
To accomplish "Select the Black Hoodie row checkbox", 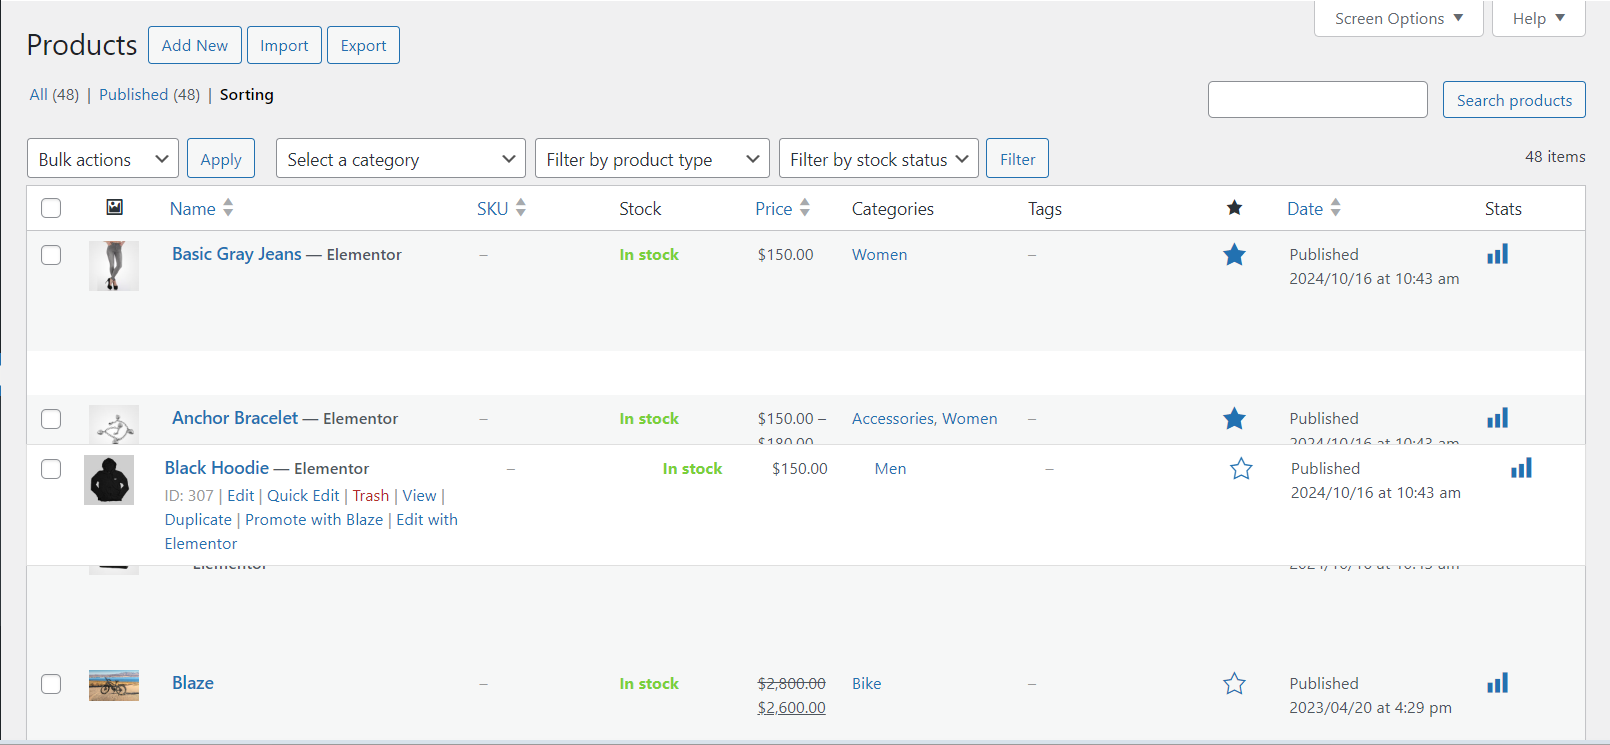I will pyautogui.click(x=51, y=469).
